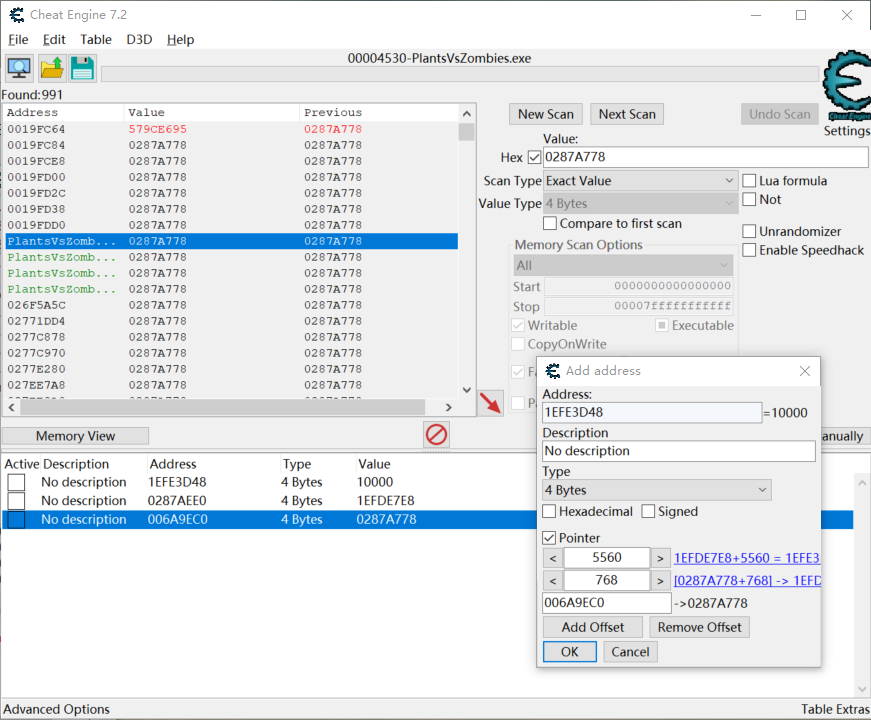The image size is (871, 720).
Task: Open the memory region All dropdown
Action: tap(623, 266)
